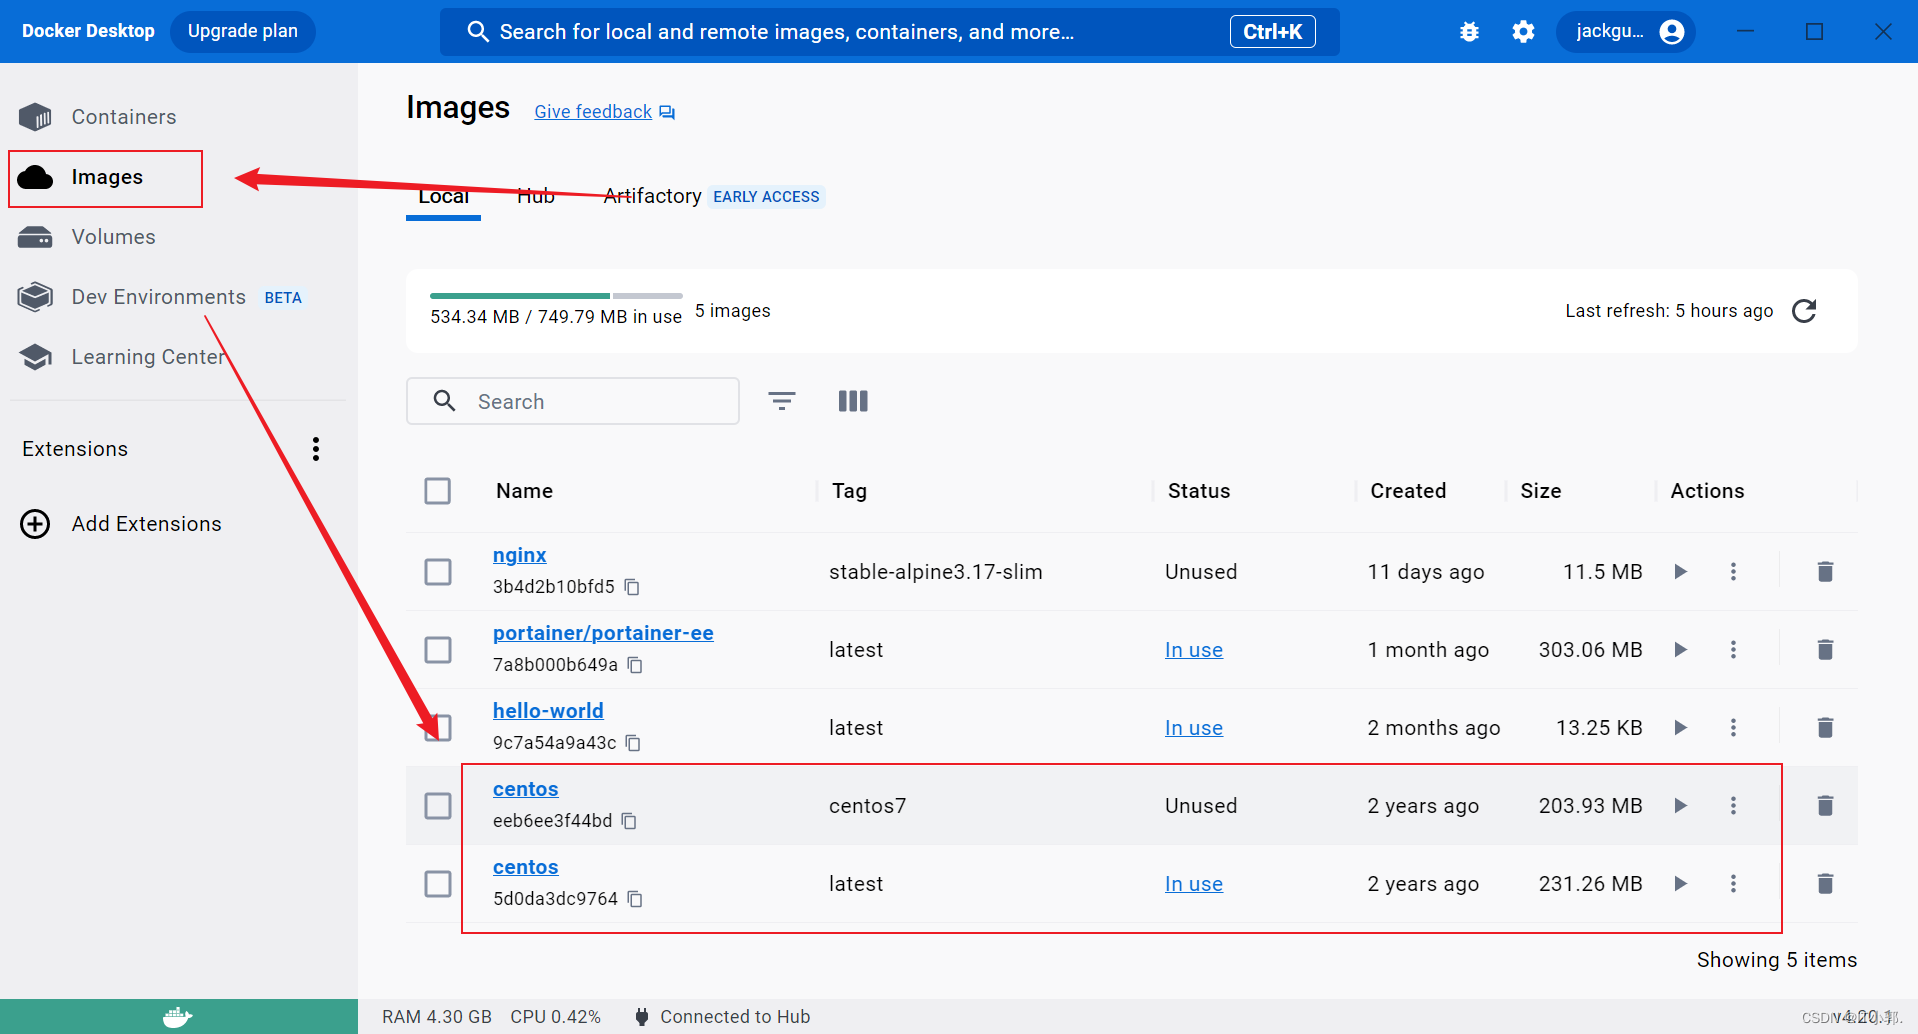Sort by the Status column header
Viewport: 1918px width, 1034px height.
tap(1199, 491)
